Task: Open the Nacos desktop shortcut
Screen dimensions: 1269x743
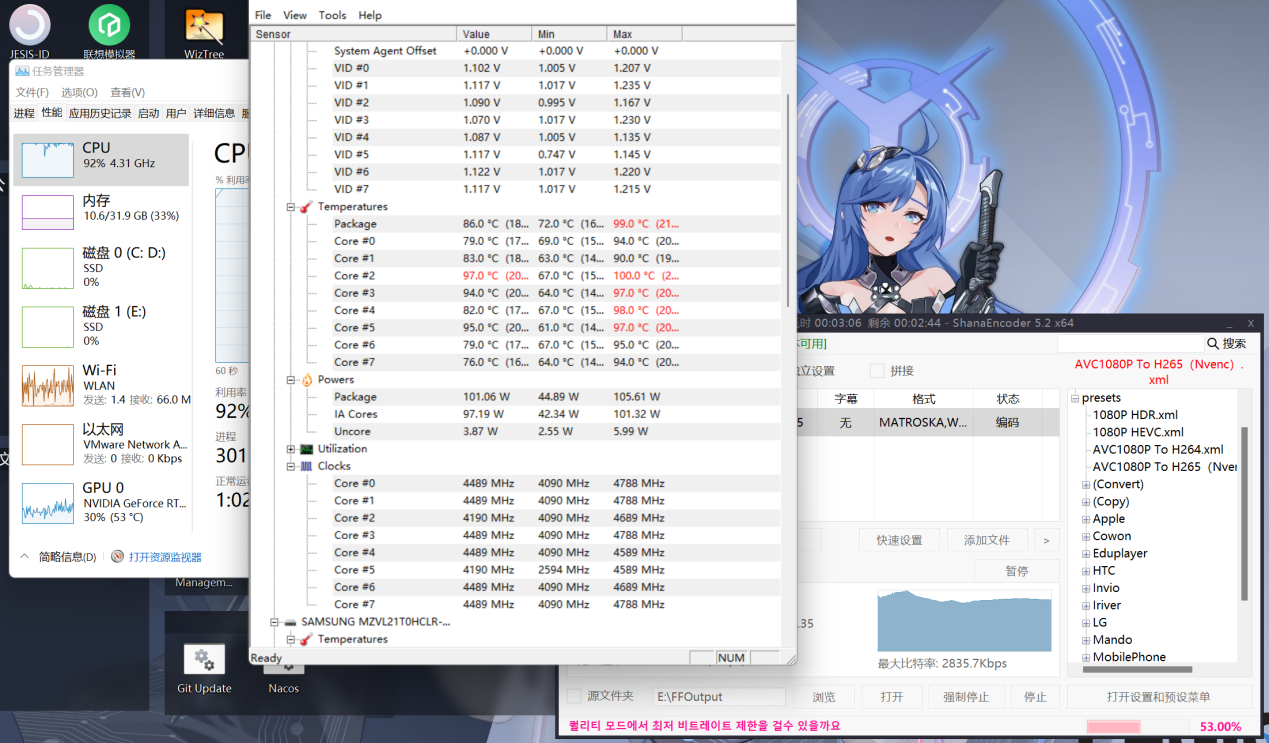Action: click(284, 678)
